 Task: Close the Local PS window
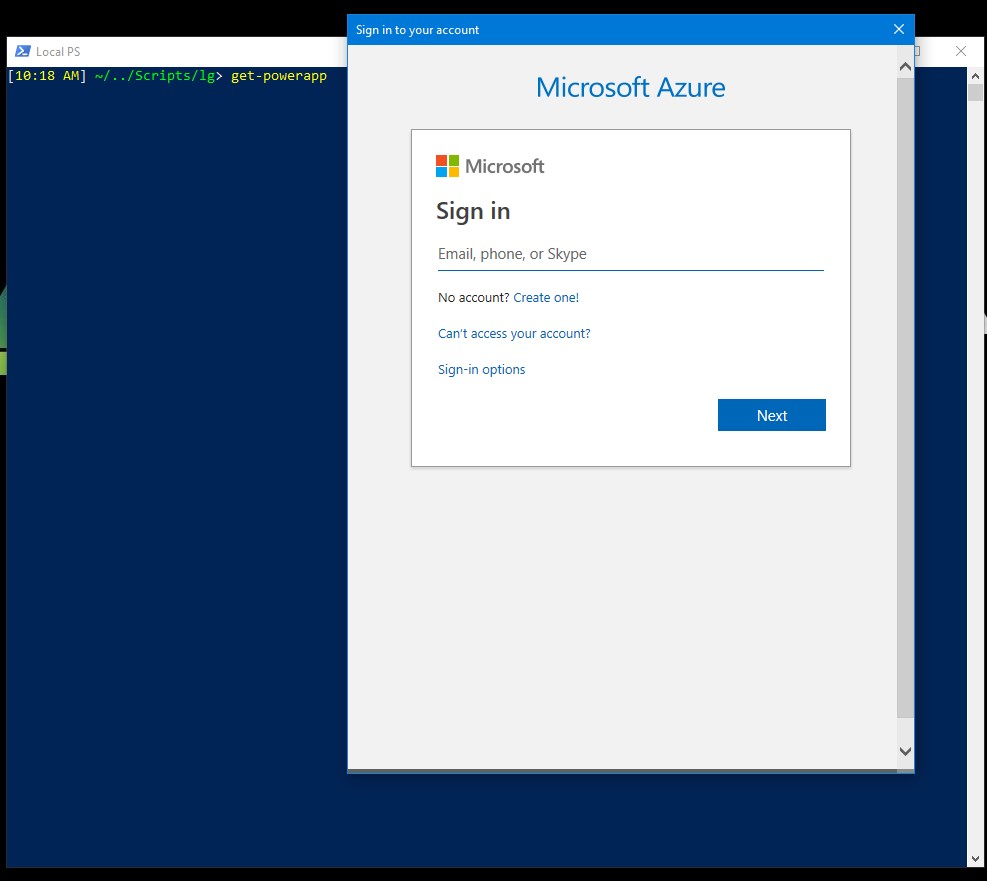961,51
